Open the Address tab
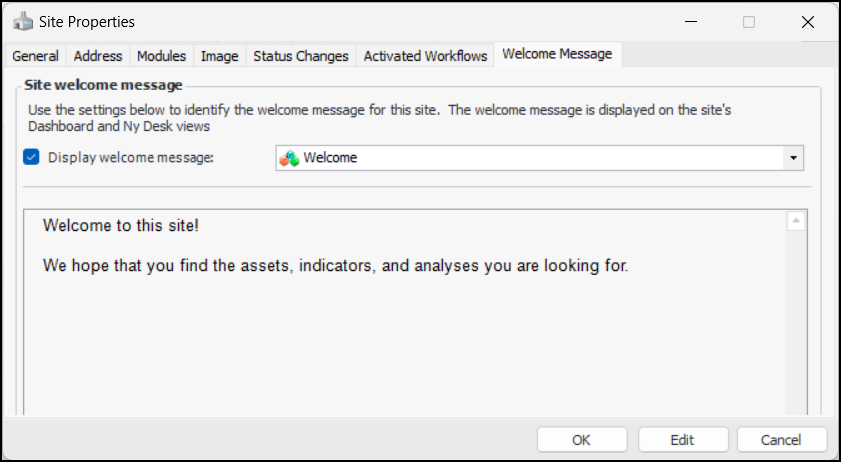 [98, 56]
